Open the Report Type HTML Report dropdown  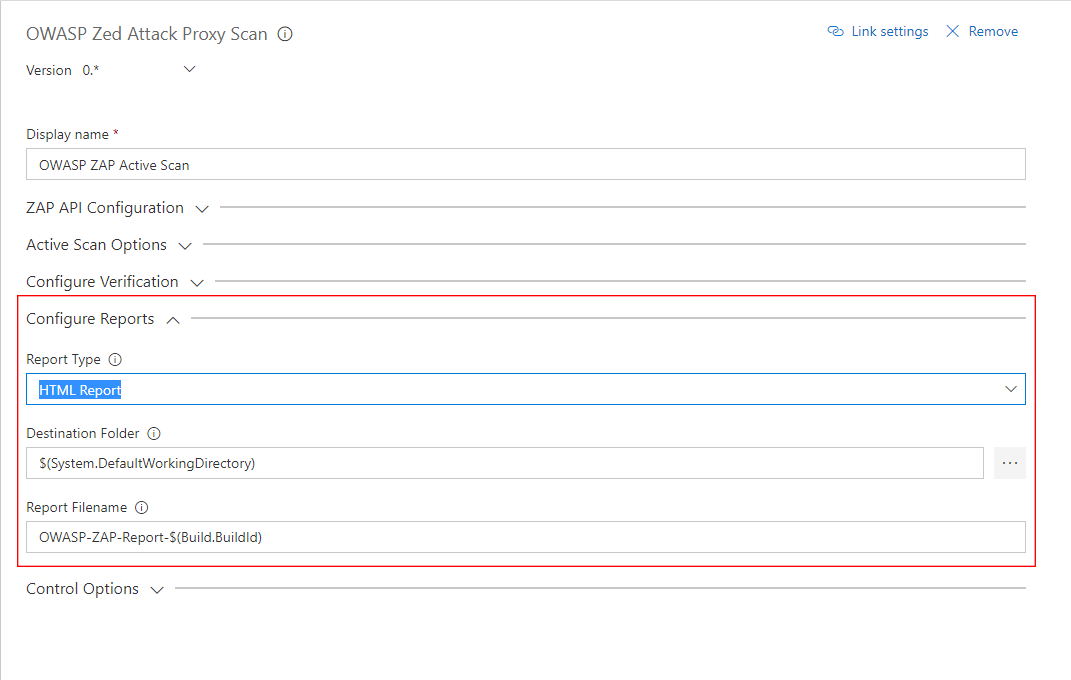[x=525, y=389]
